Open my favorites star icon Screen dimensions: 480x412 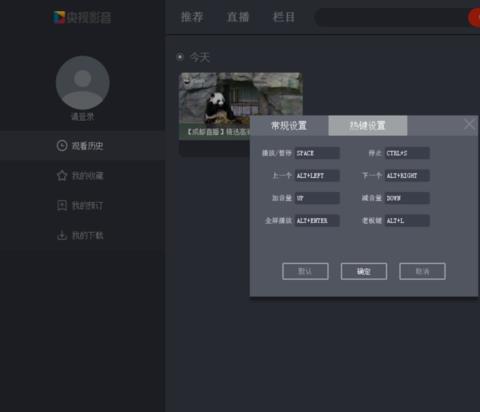pos(62,175)
